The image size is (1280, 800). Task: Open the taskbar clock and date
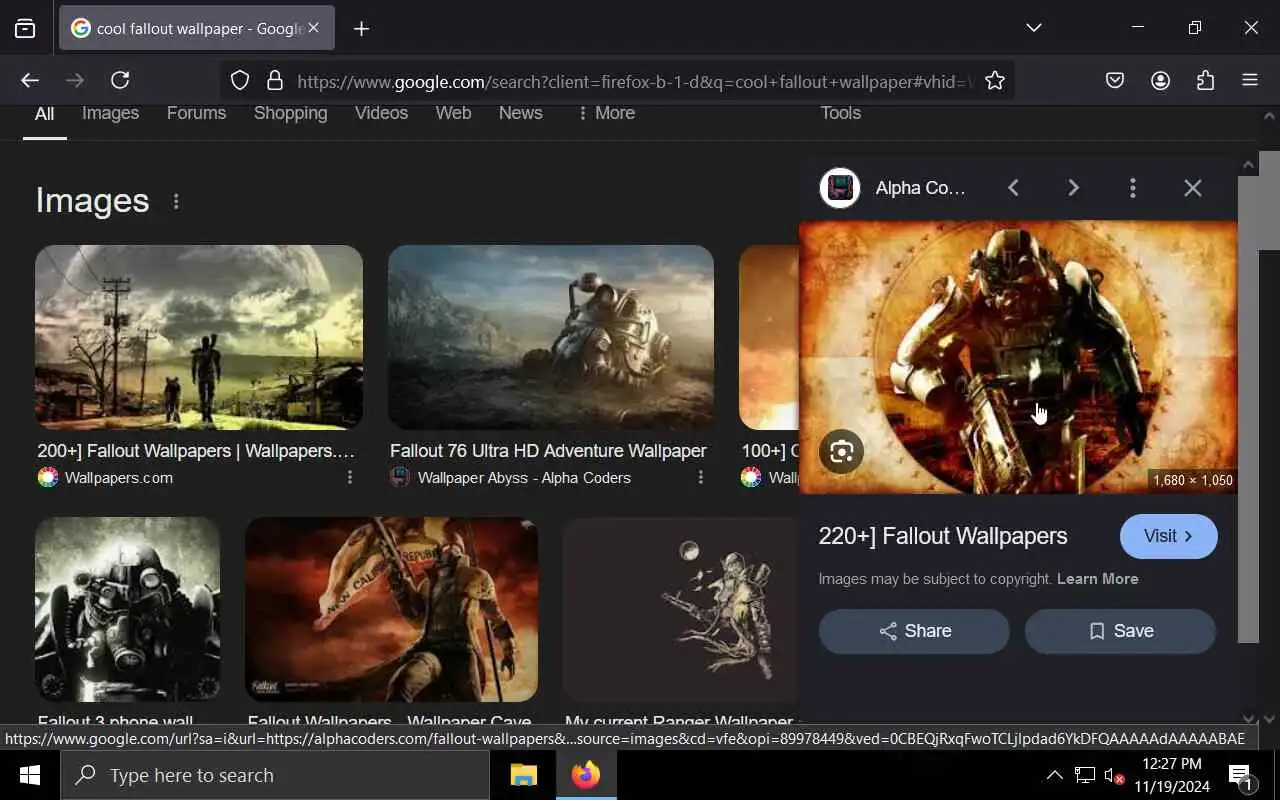coord(1172,775)
